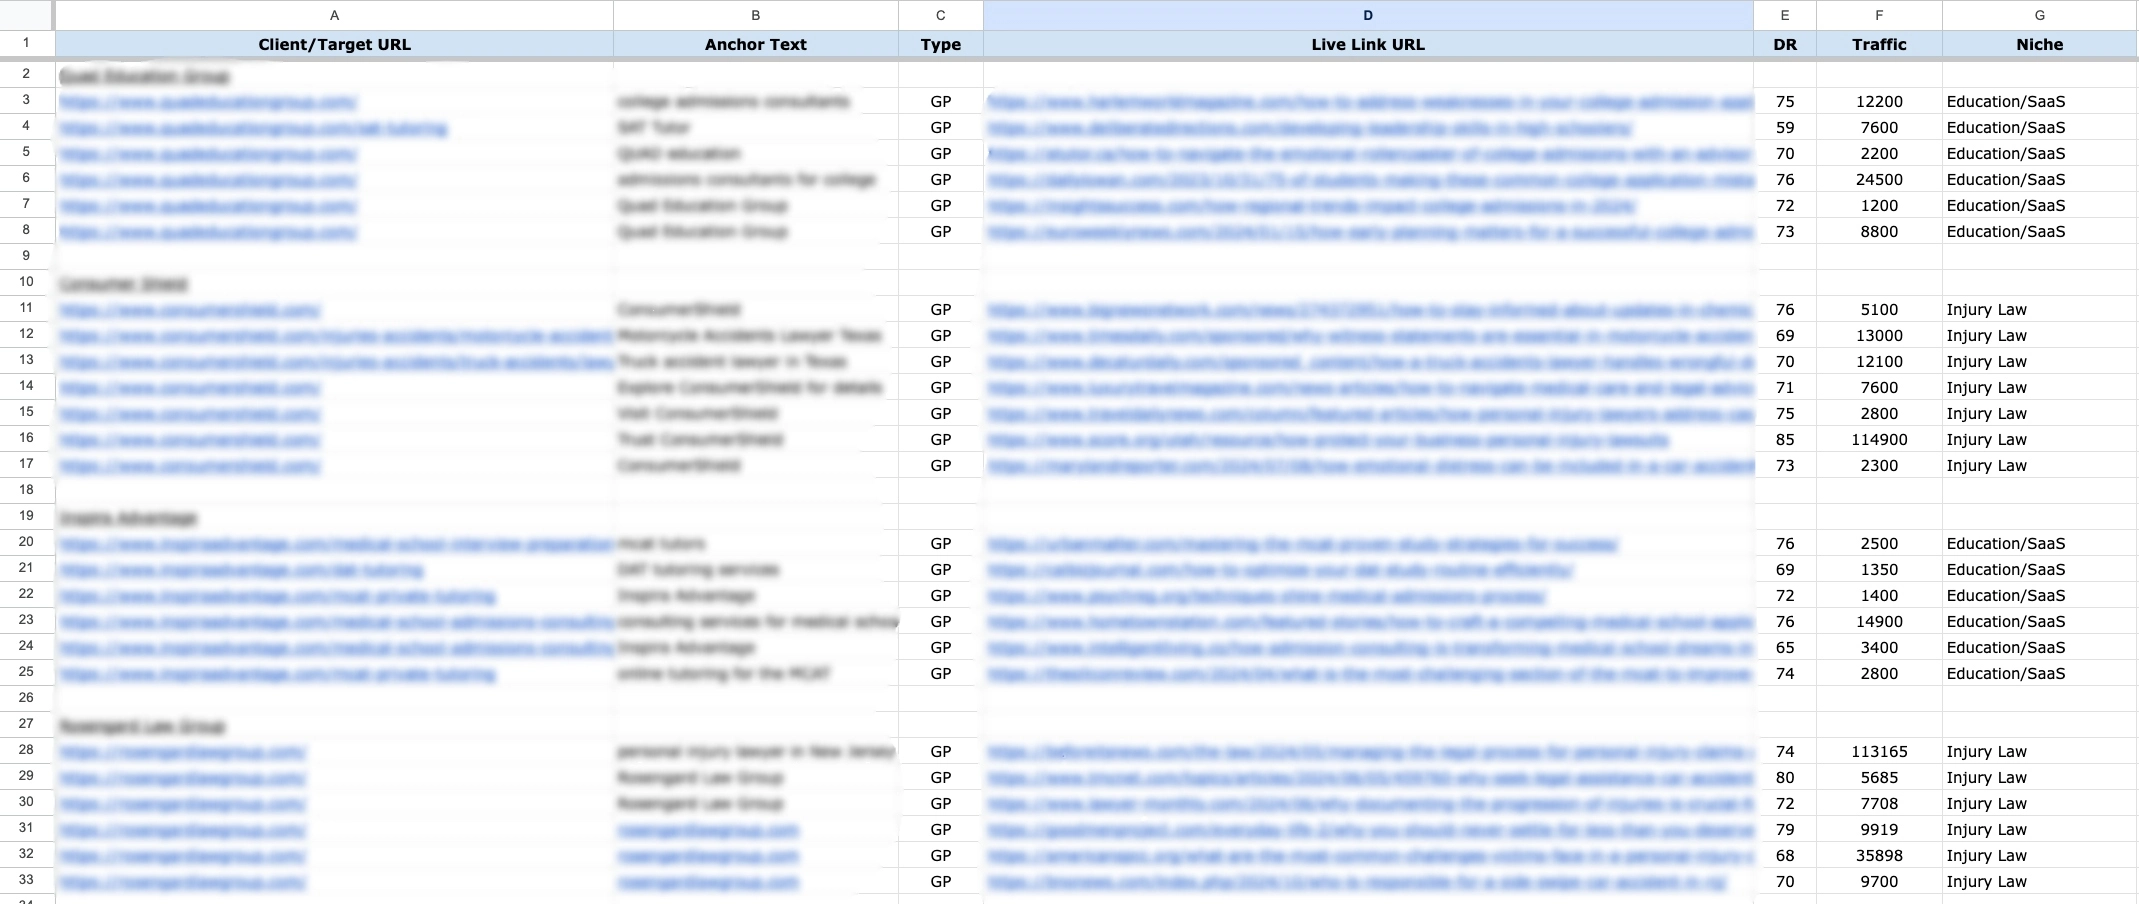The width and height of the screenshot is (2139, 904).
Task: Click traffic value 35898
Action: pyautogui.click(x=1879, y=855)
